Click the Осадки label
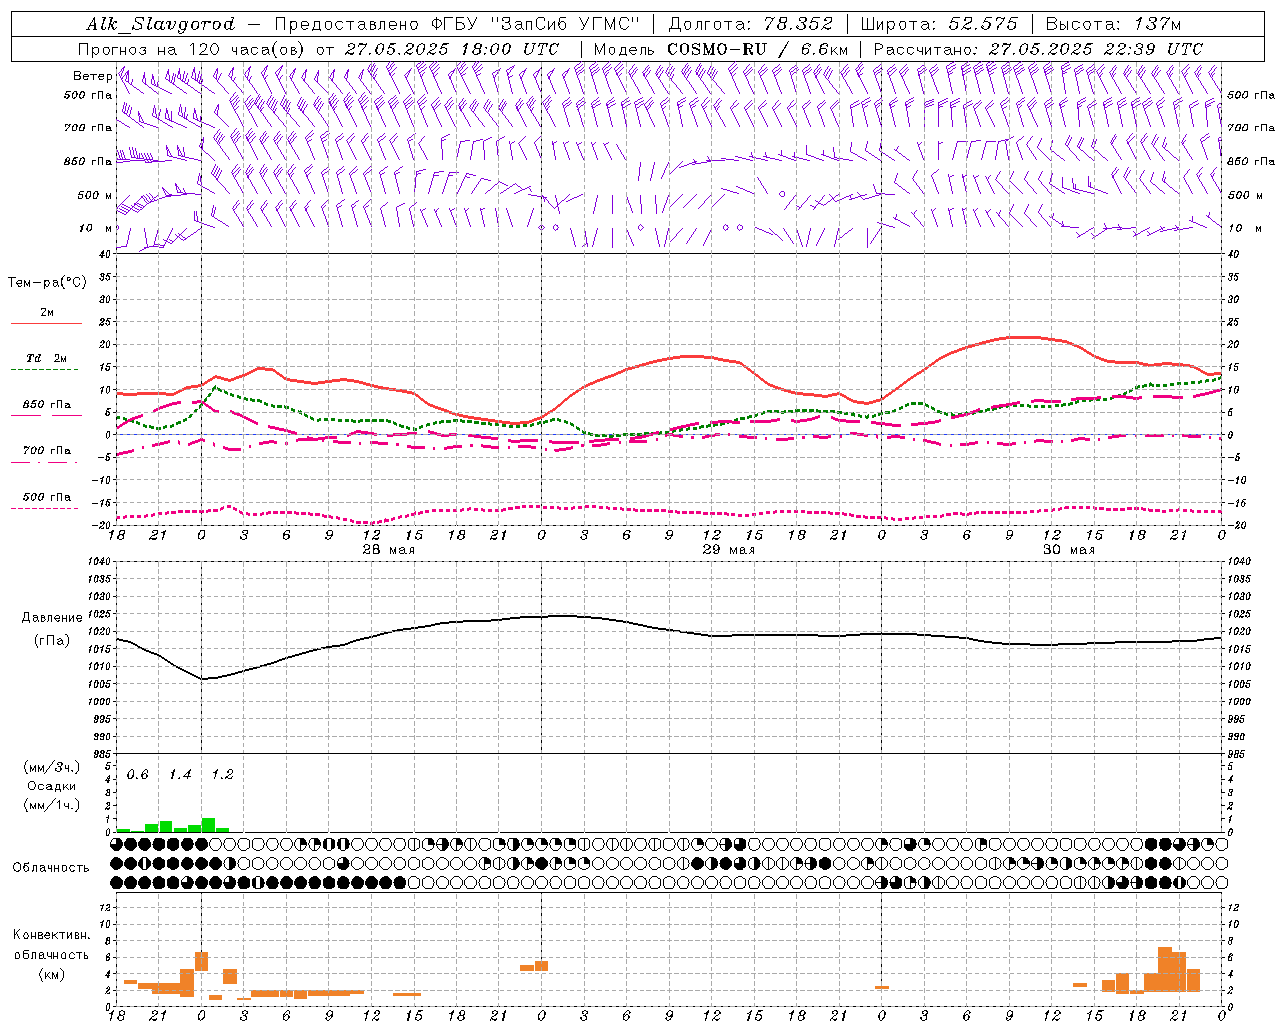1280x1024 pixels. (x=52, y=786)
